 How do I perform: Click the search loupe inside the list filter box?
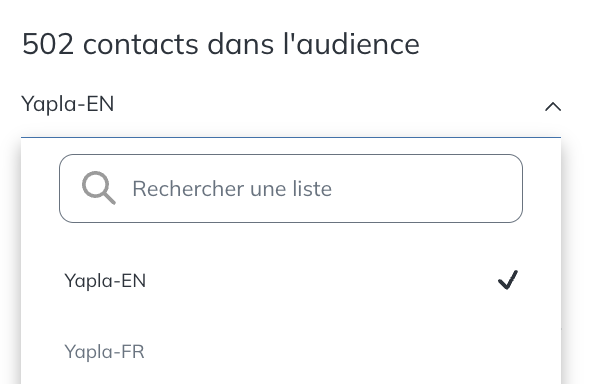[98, 188]
